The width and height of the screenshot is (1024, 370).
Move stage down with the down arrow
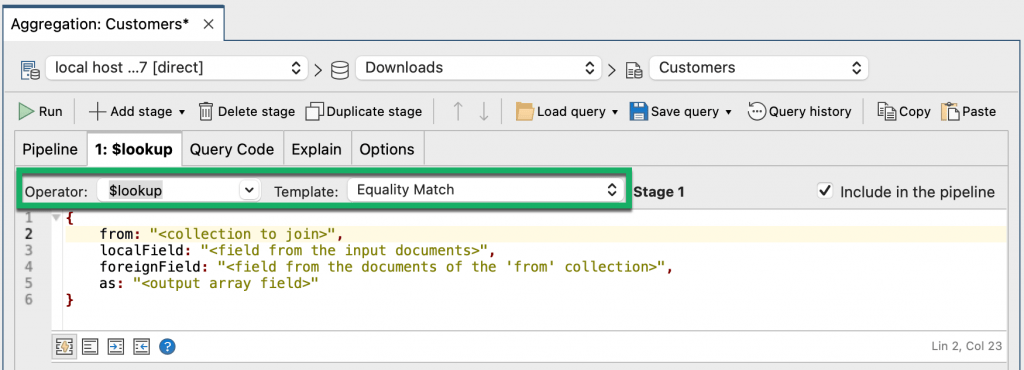484,112
